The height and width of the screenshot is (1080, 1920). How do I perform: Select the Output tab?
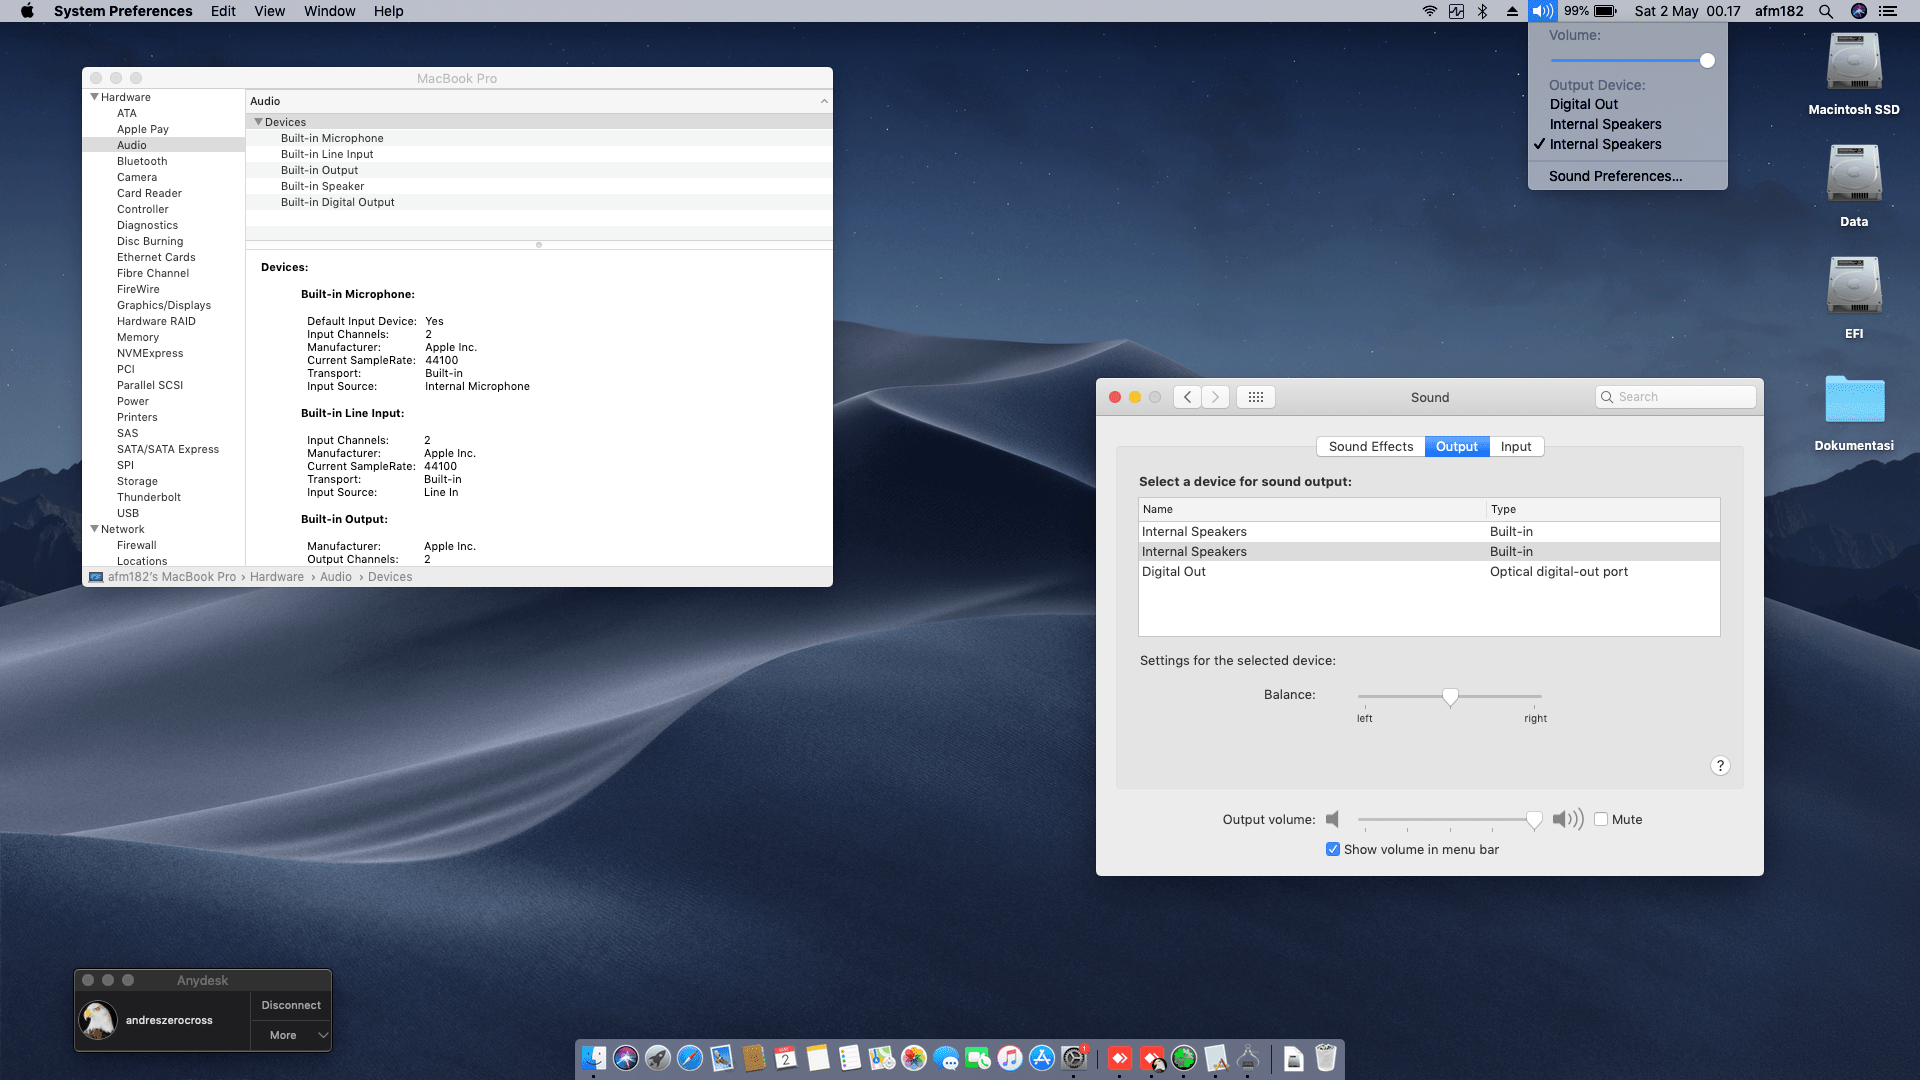(x=1457, y=446)
